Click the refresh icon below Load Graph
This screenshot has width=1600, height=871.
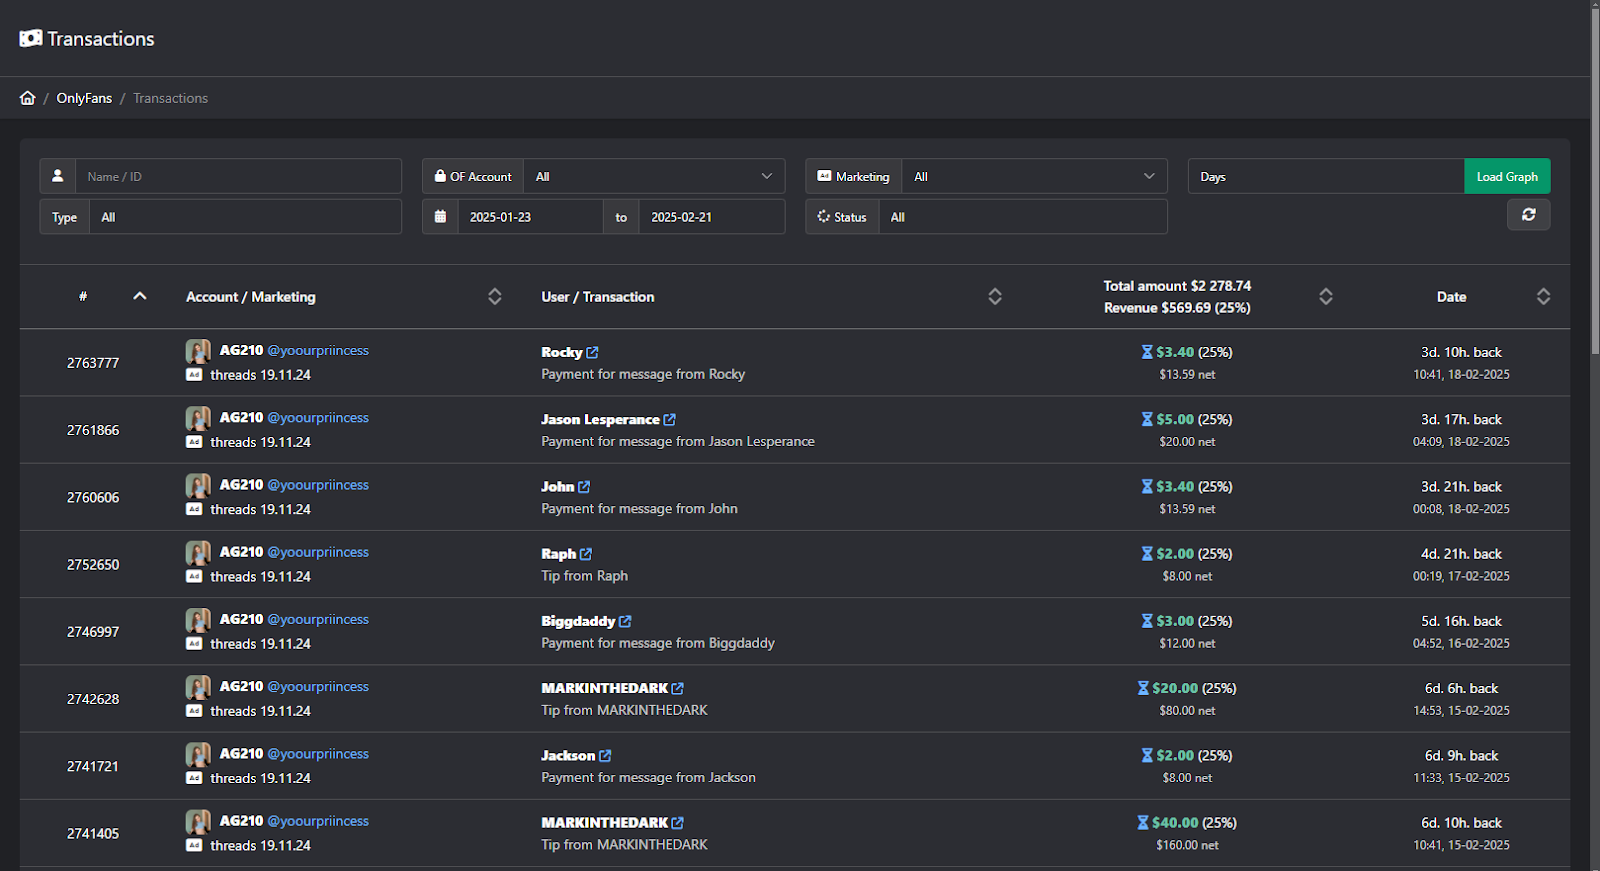tap(1529, 215)
